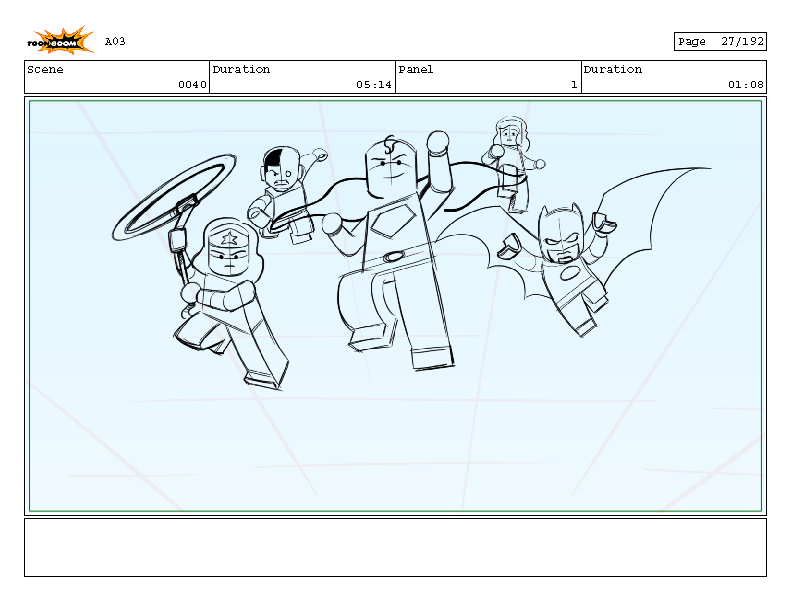The height and width of the screenshot is (613, 791).
Task: Click the Panel header label
Action: pyautogui.click(x=416, y=70)
